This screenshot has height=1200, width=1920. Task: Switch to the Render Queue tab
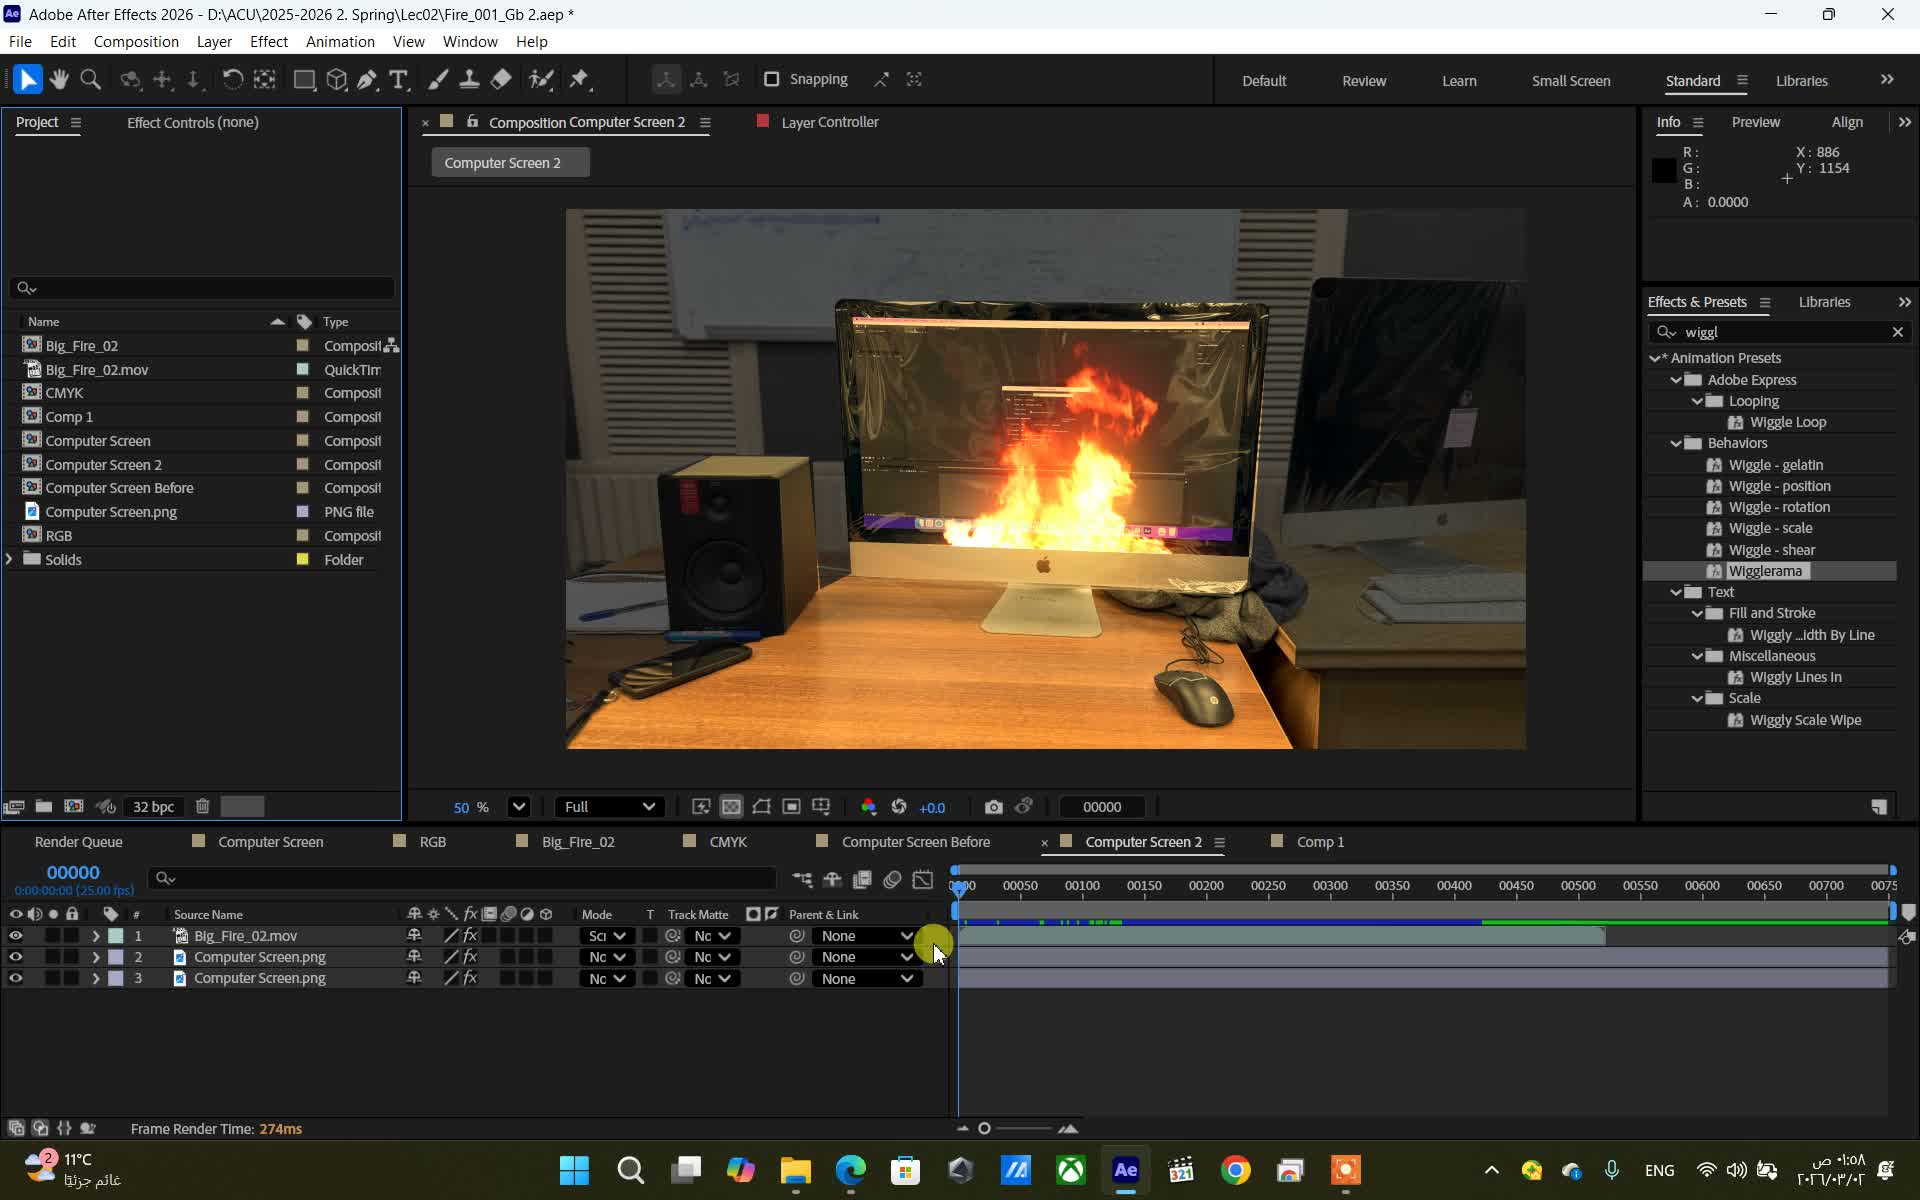pyautogui.click(x=78, y=842)
